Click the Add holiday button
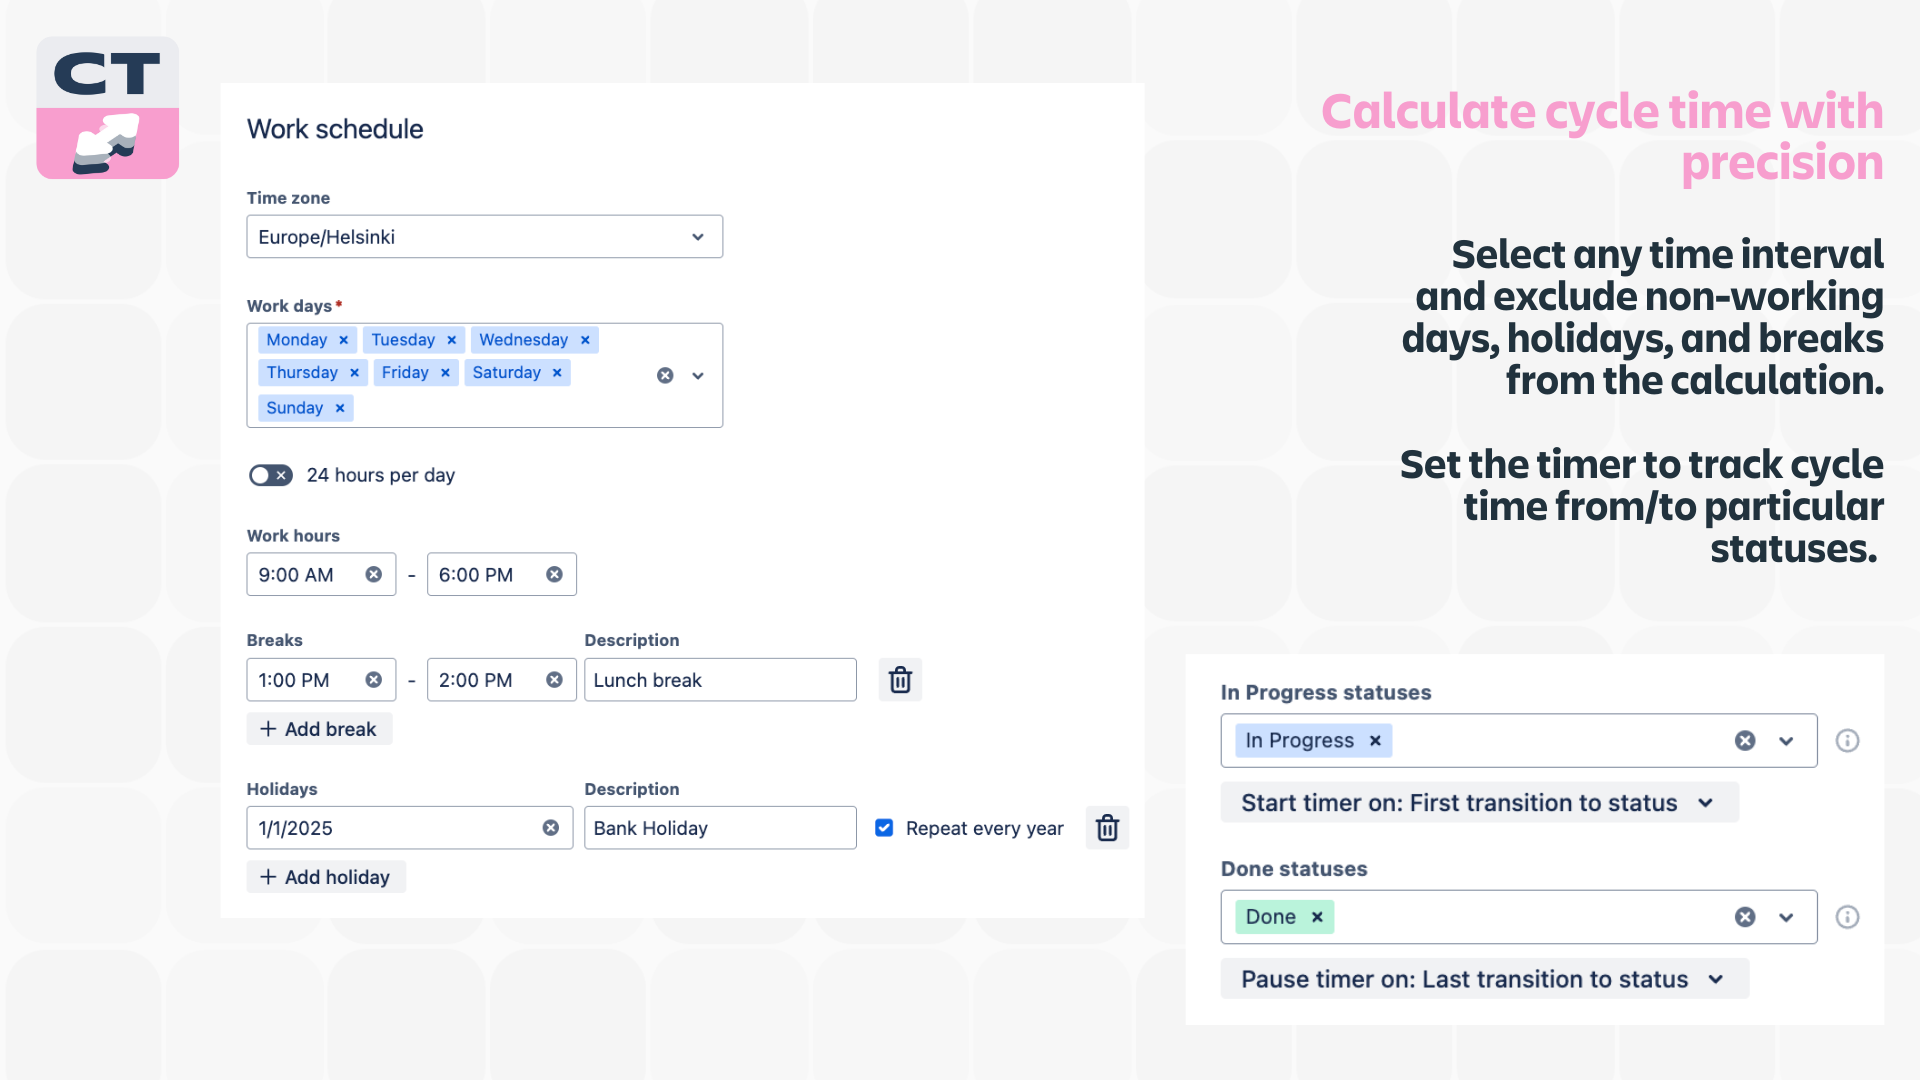 coord(325,876)
